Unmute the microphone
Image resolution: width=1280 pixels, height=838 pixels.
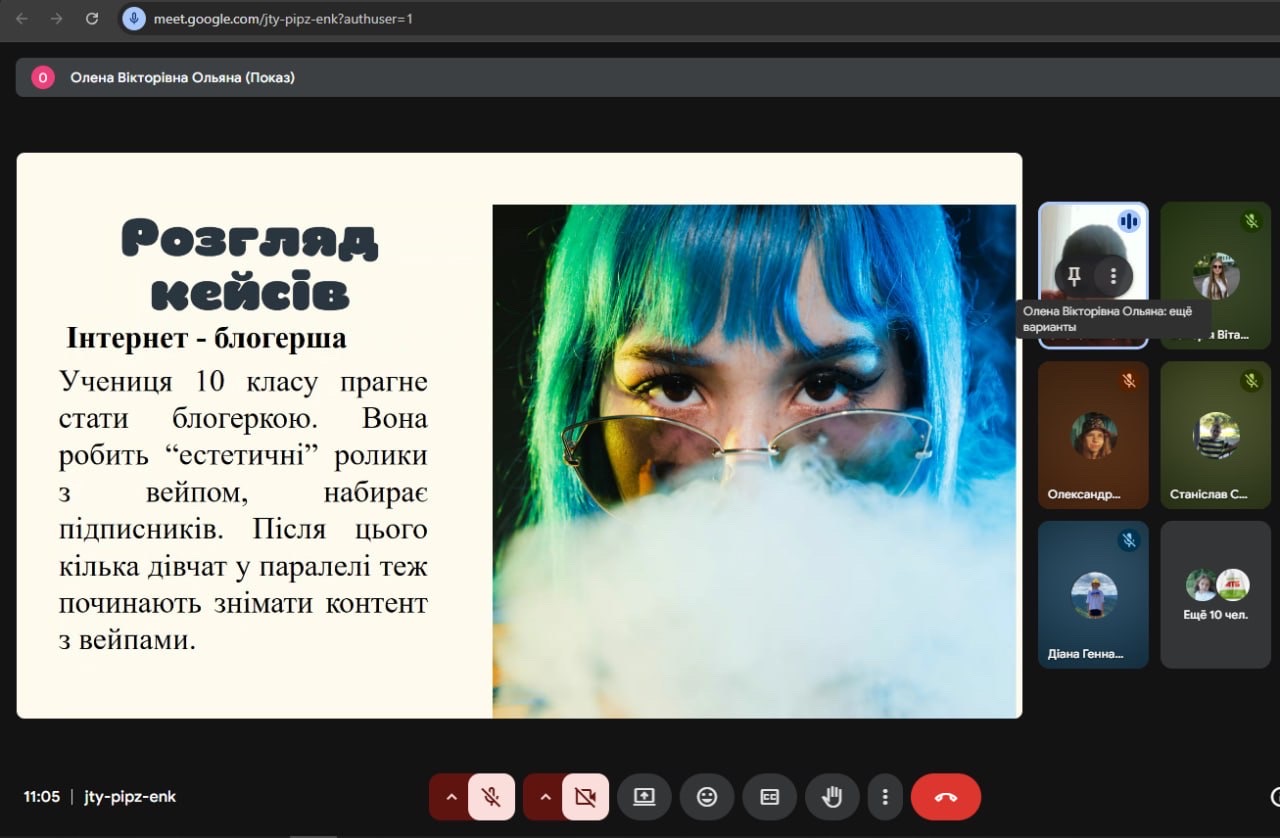[491, 797]
